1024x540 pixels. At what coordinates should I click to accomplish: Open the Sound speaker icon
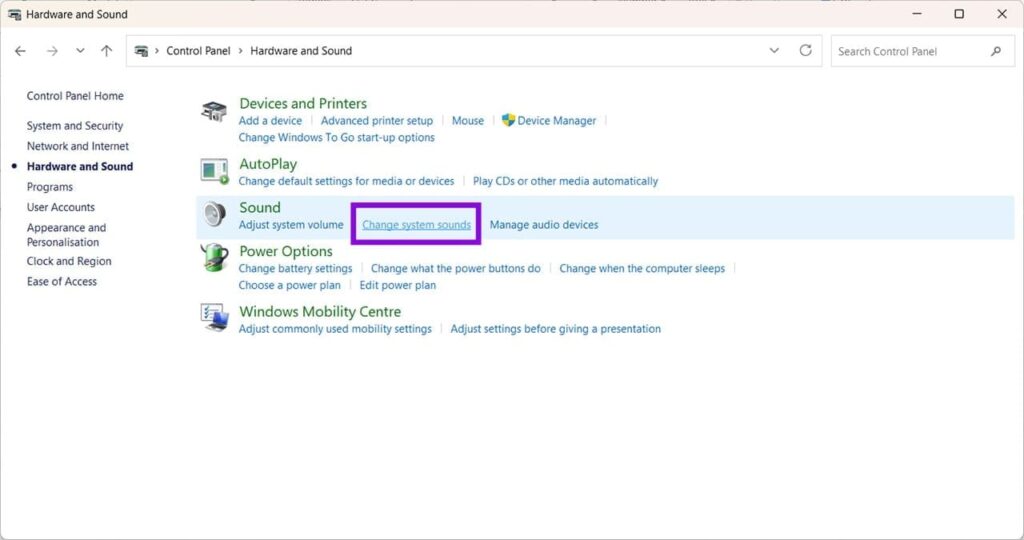(x=214, y=214)
